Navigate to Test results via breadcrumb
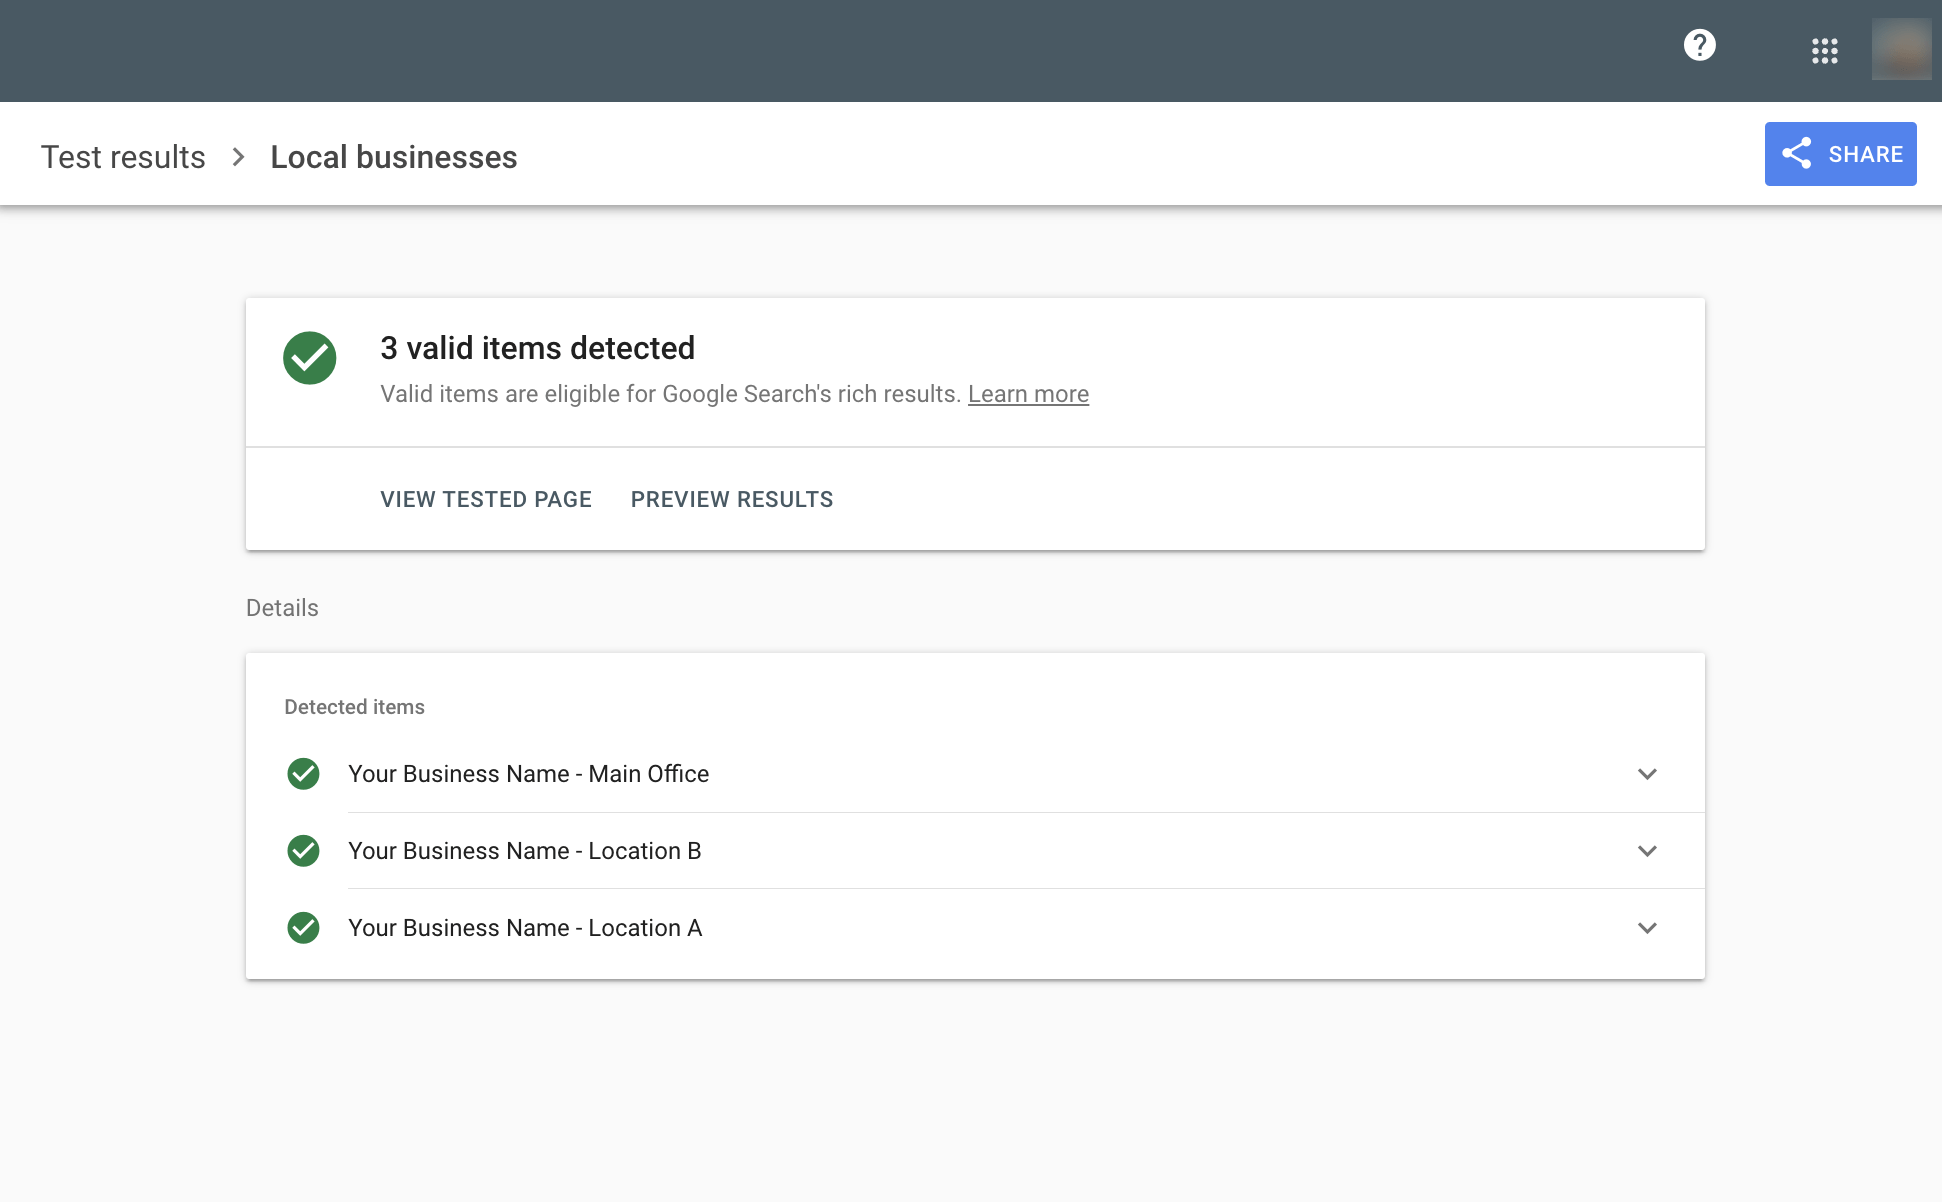Screen dimensions: 1942x1202 (122, 156)
